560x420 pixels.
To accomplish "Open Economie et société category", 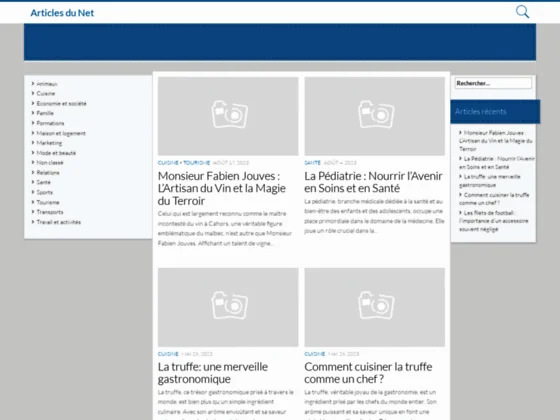I will pos(61,104).
